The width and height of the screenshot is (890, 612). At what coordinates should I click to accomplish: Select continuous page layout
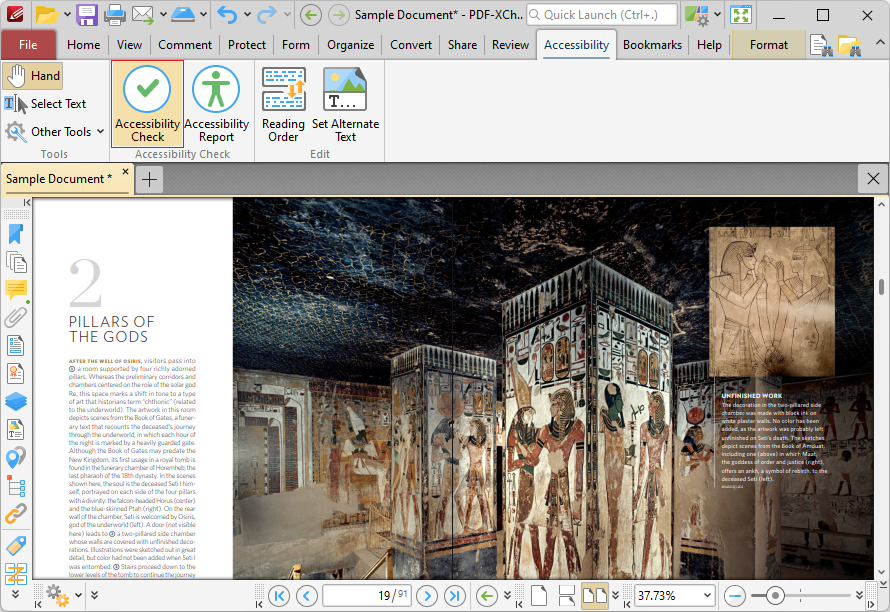point(566,596)
